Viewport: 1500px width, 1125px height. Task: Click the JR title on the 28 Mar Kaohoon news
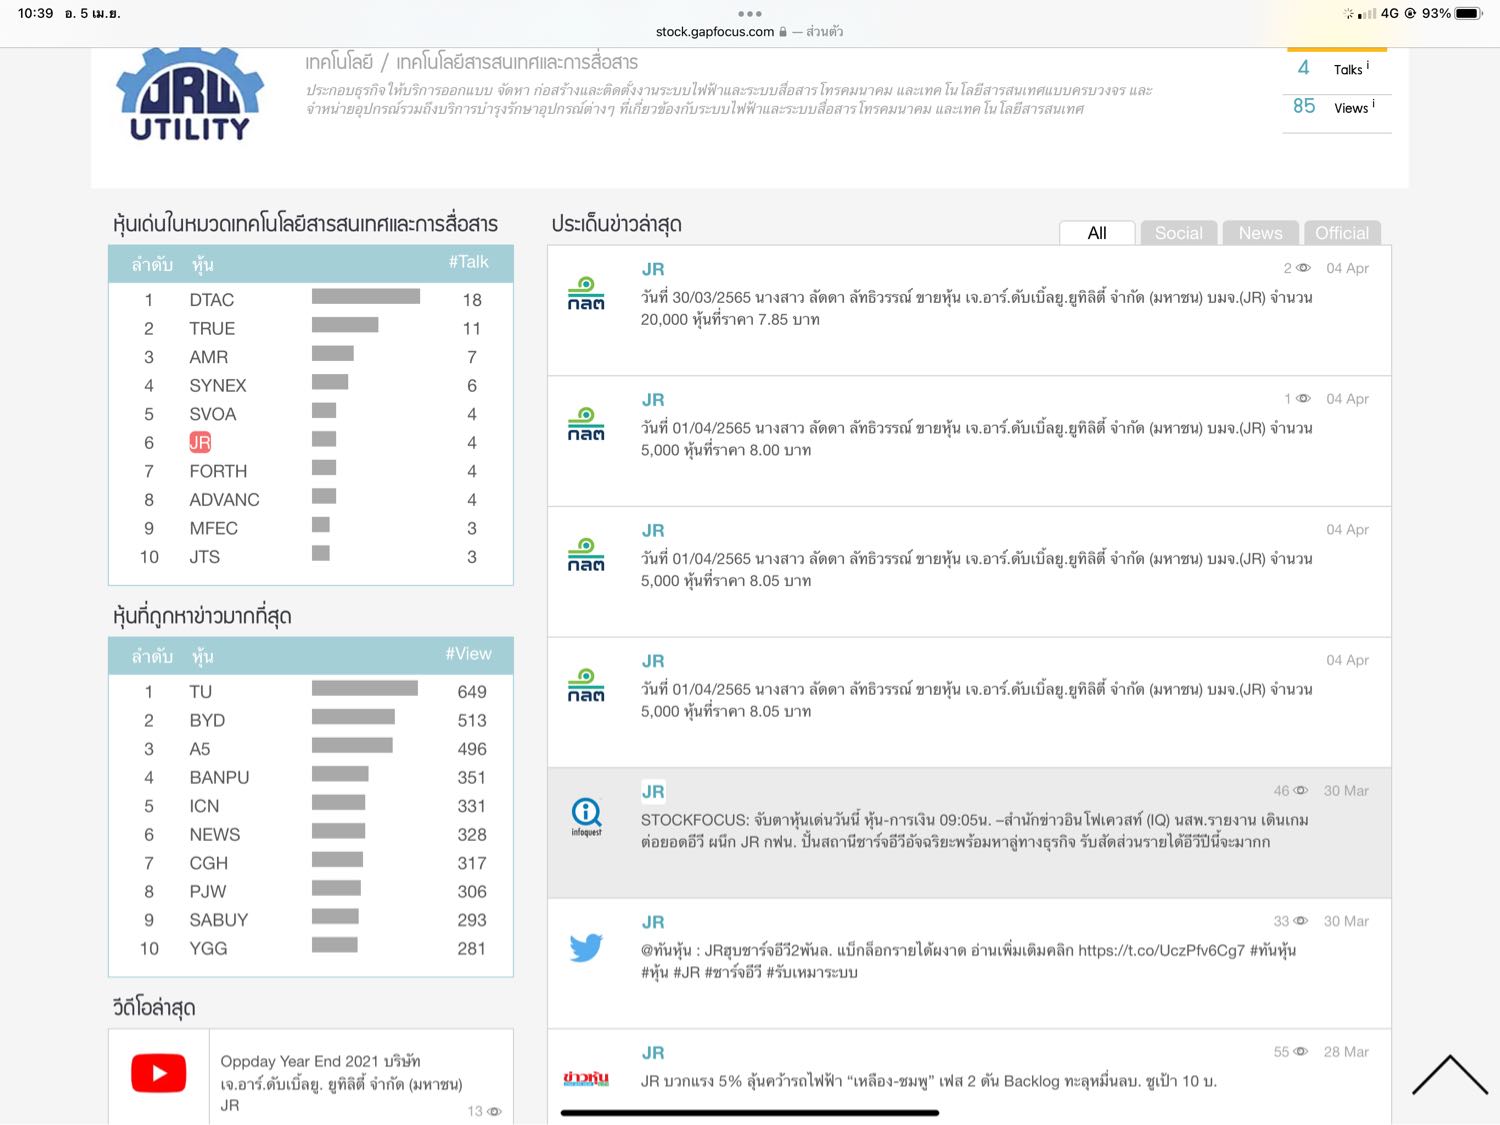click(x=653, y=1053)
